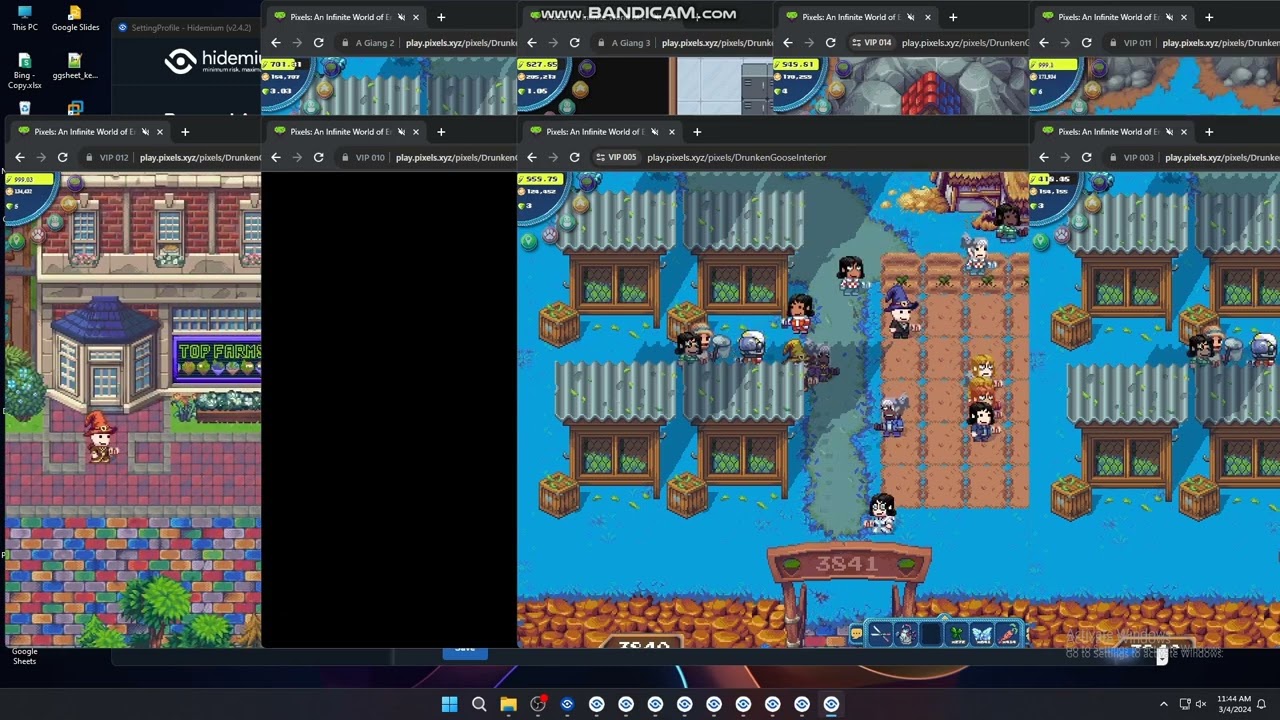Go back in the A Giang 2 window
The image size is (1280, 720).
(x=276, y=43)
